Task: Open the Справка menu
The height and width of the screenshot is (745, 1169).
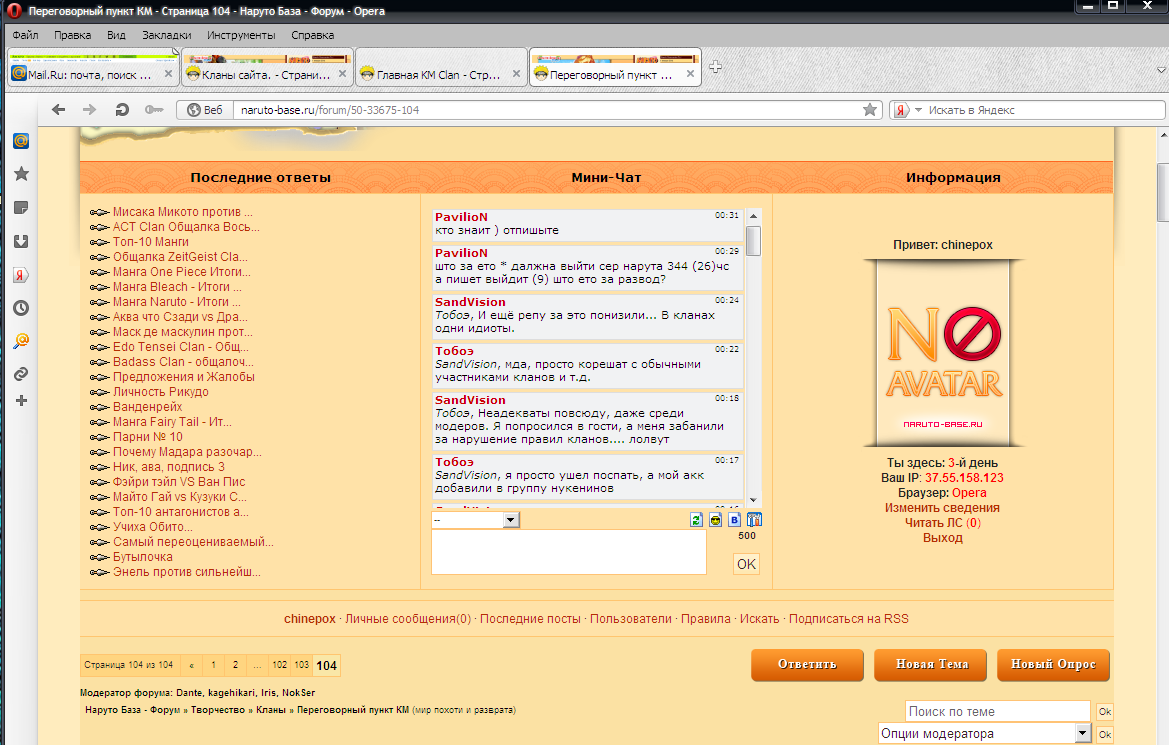Action: [312, 35]
